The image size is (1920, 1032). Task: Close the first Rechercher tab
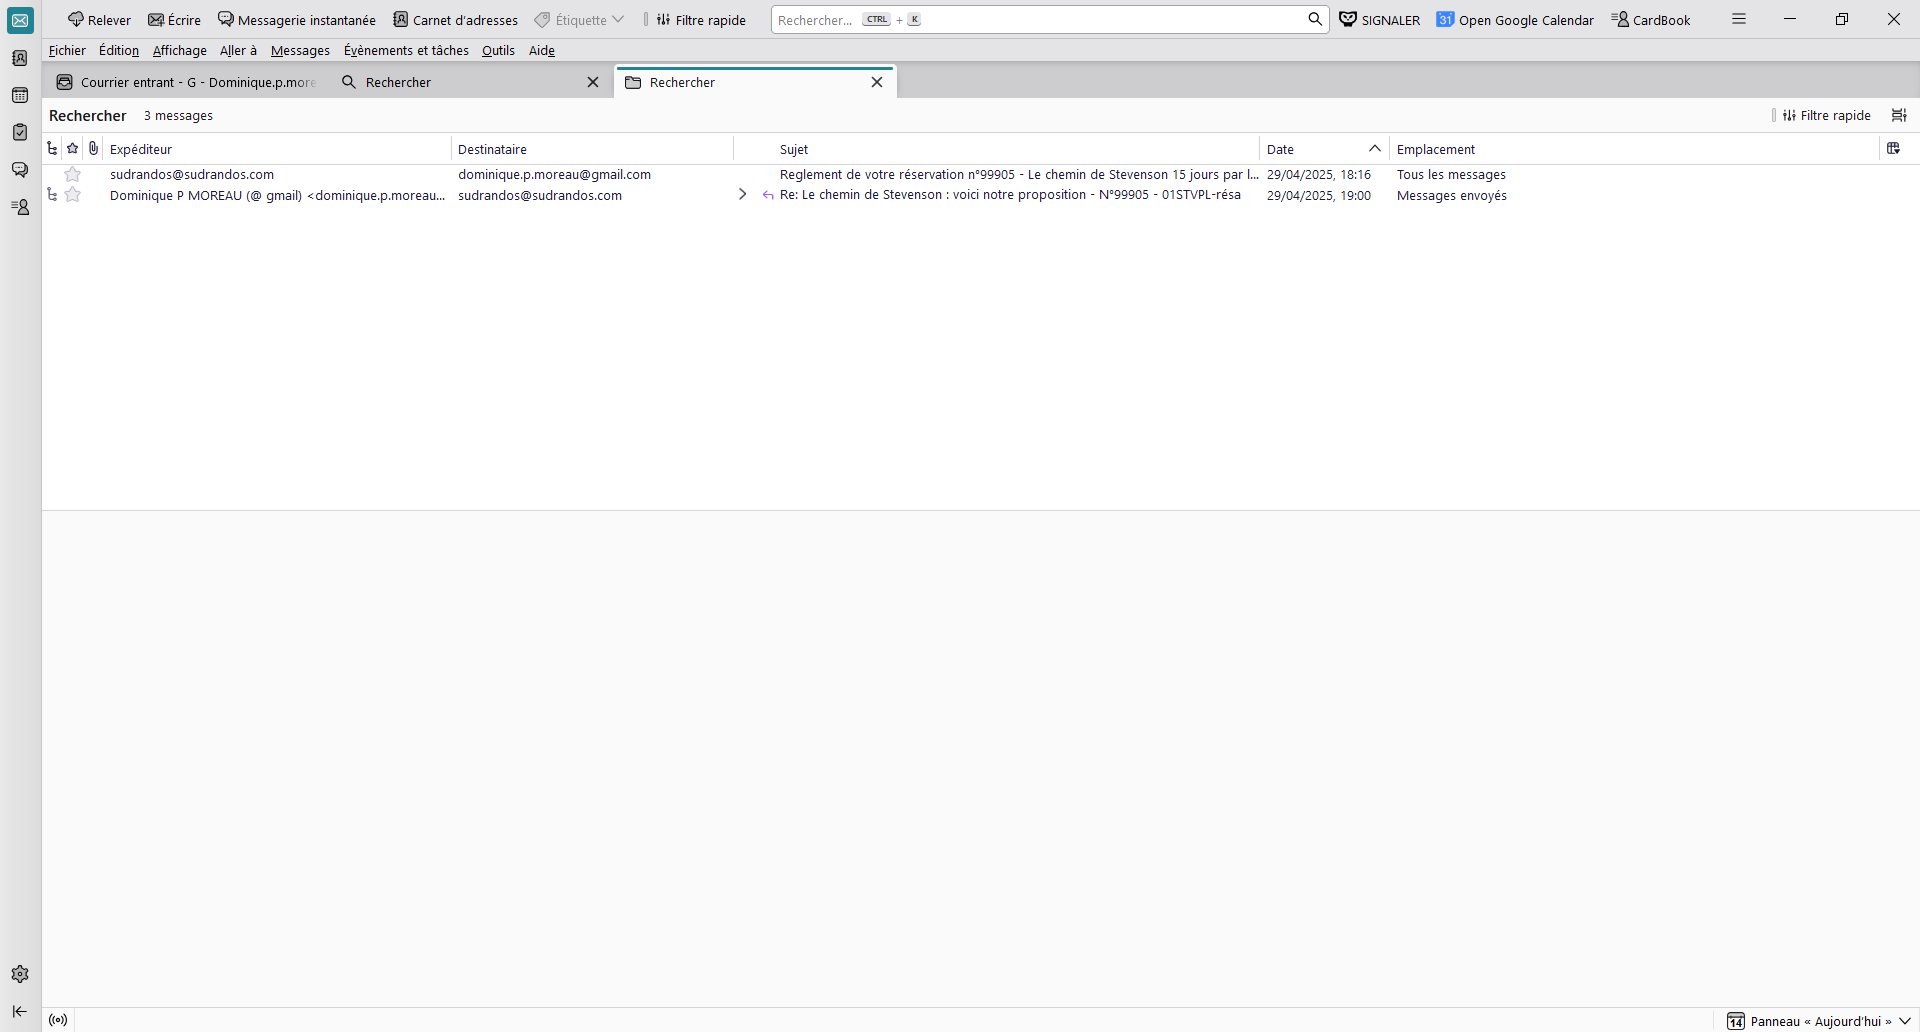[593, 82]
